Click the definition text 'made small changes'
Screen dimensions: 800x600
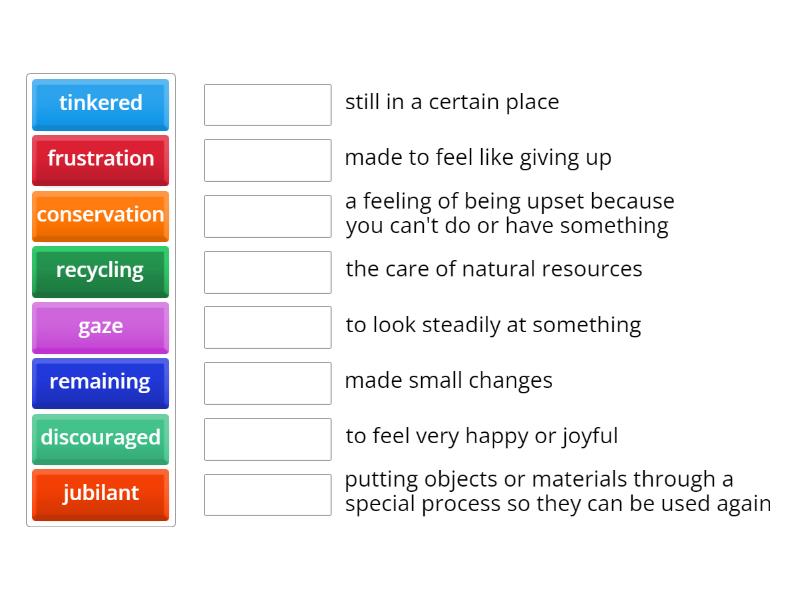click(449, 381)
